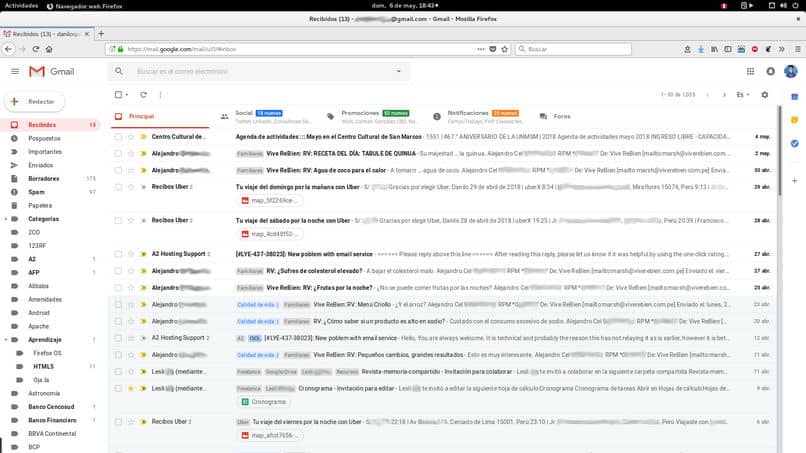Go to the previous page of emails
The width and height of the screenshot is (806, 453).
707,95
